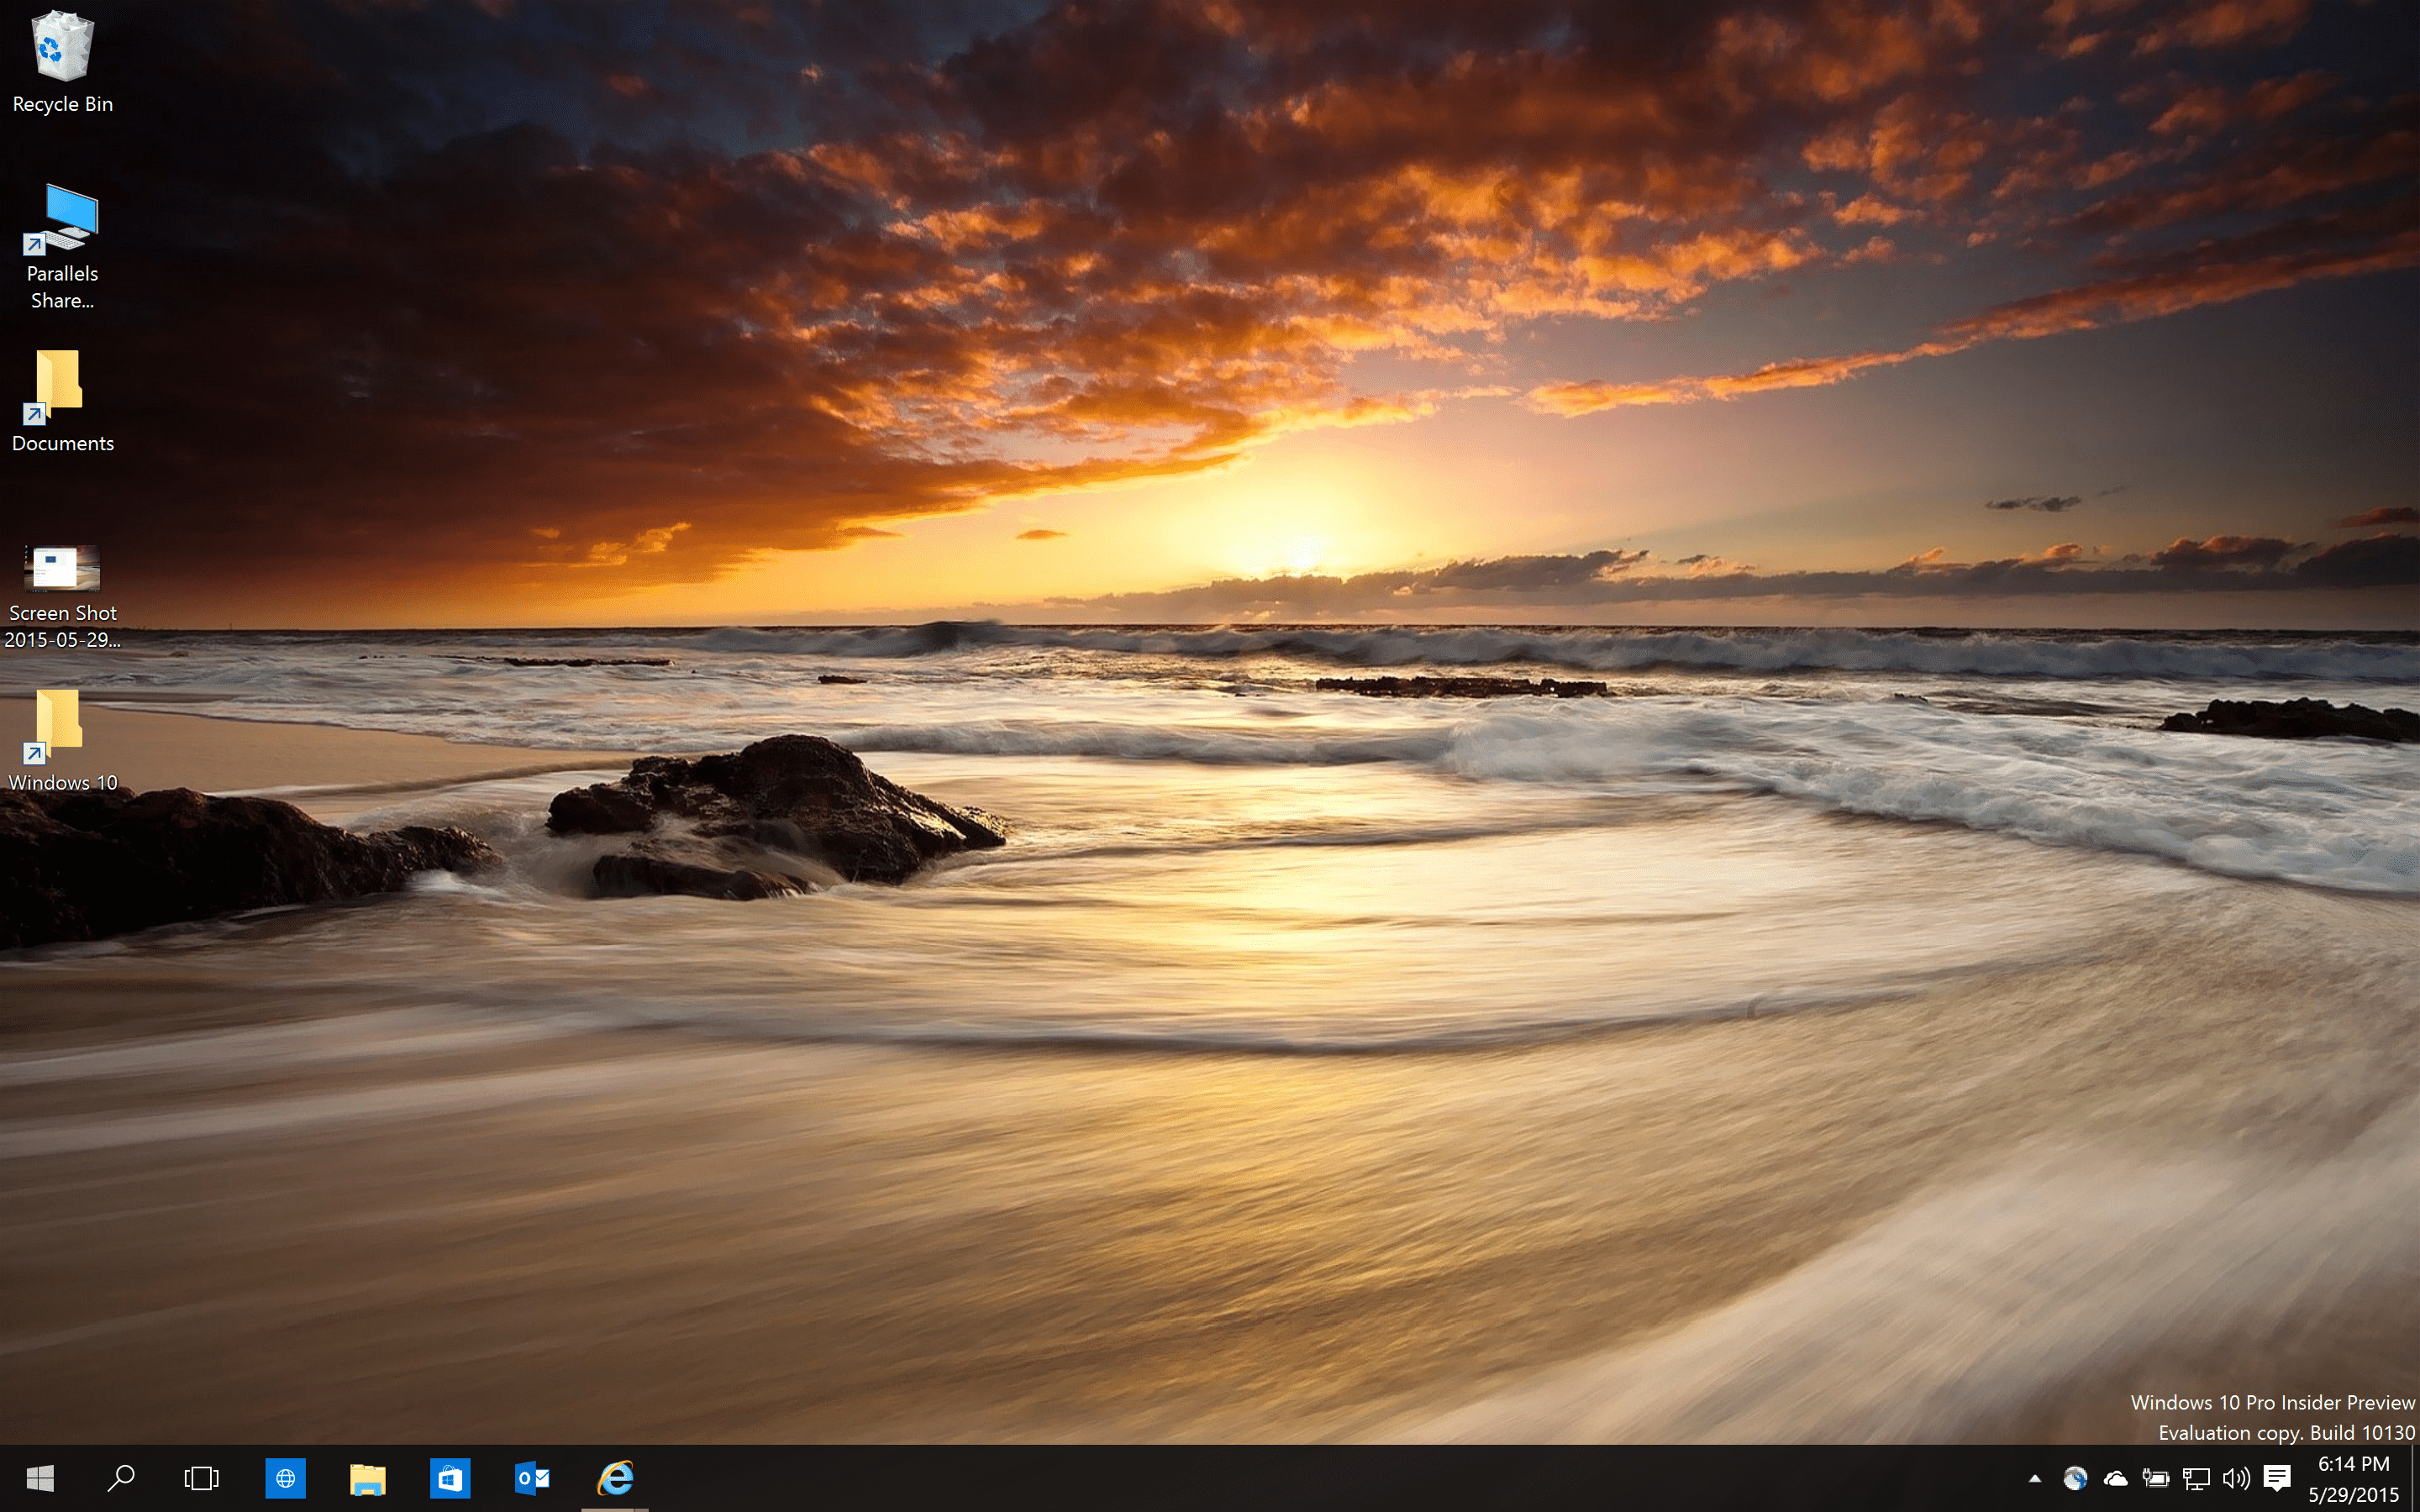This screenshot has height=1512, width=2420.
Task: Click the 'Documents' label text
Action: pos(62,443)
